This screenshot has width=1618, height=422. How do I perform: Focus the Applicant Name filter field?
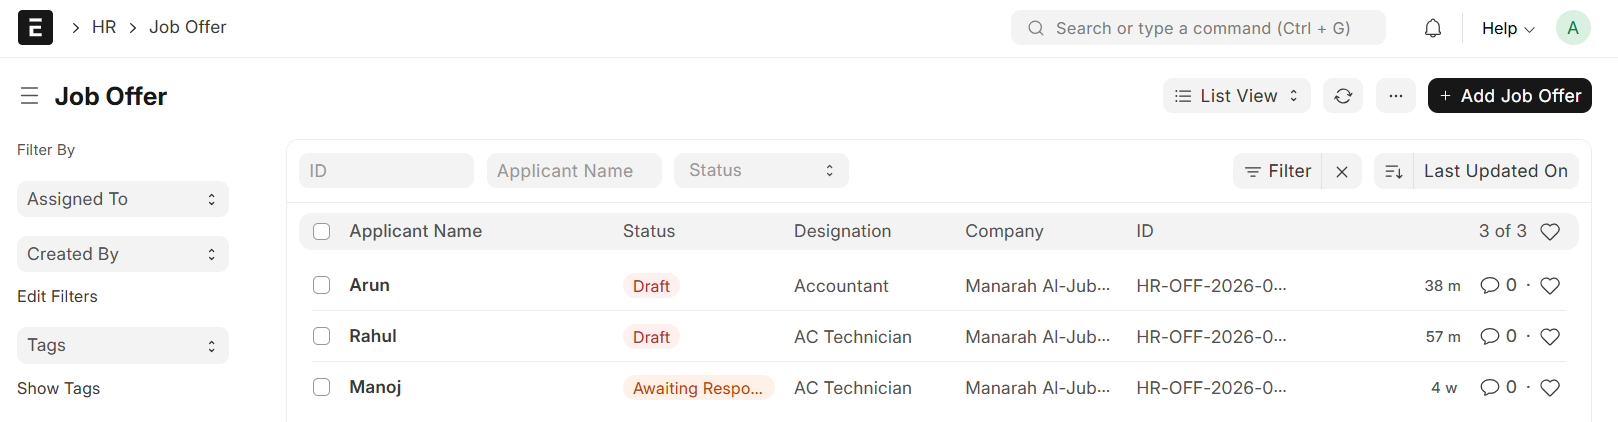coord(573,171)
